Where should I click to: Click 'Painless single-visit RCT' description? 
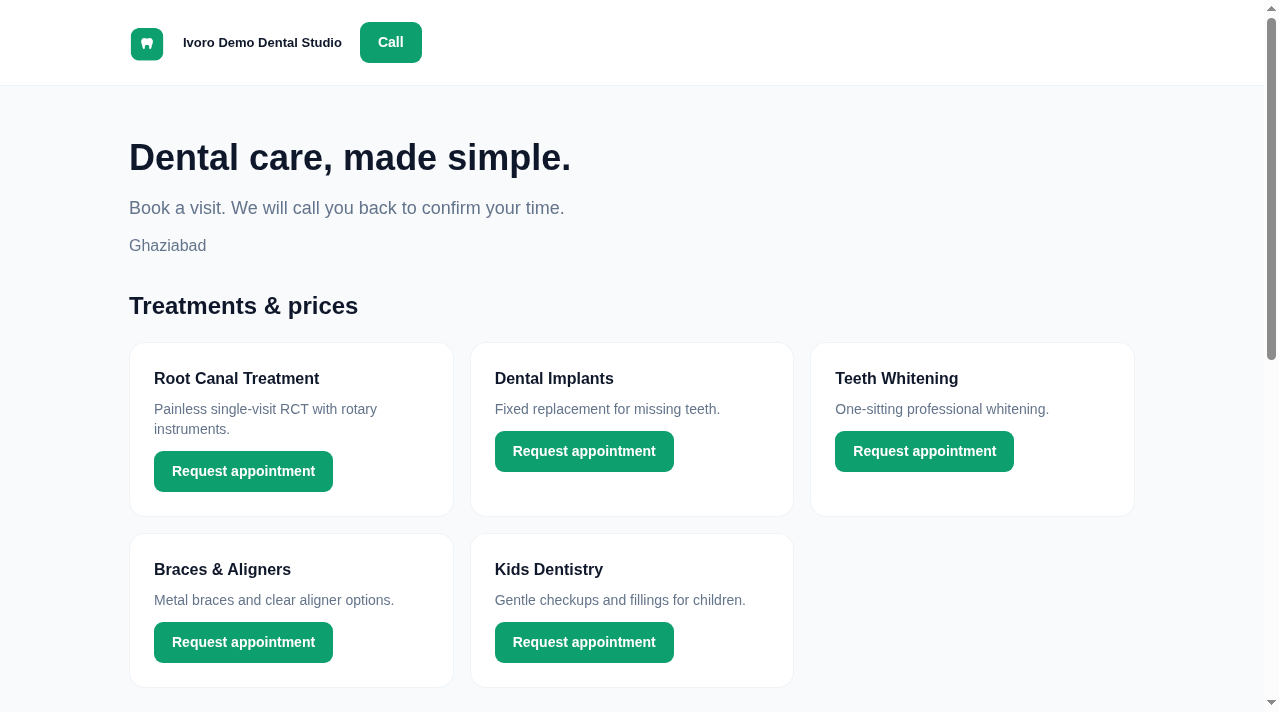point(265,419)
